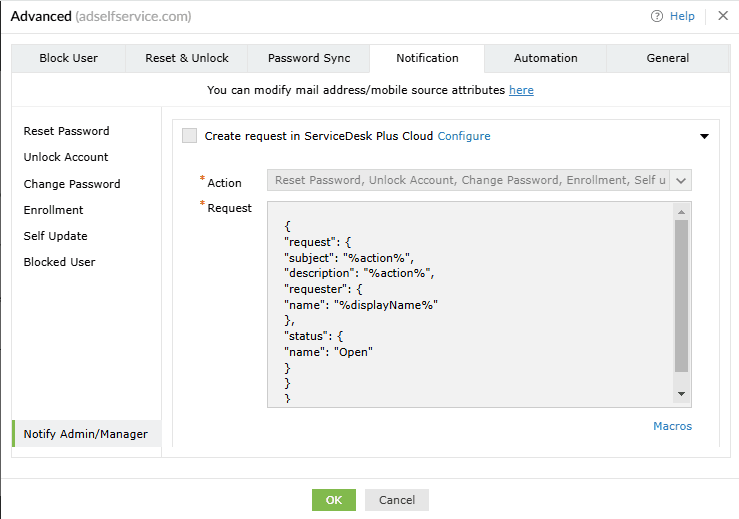The image size is (739, 519).
Task: Open the Configure link for ServiceDesk
Action: click(x=464, y=136)
